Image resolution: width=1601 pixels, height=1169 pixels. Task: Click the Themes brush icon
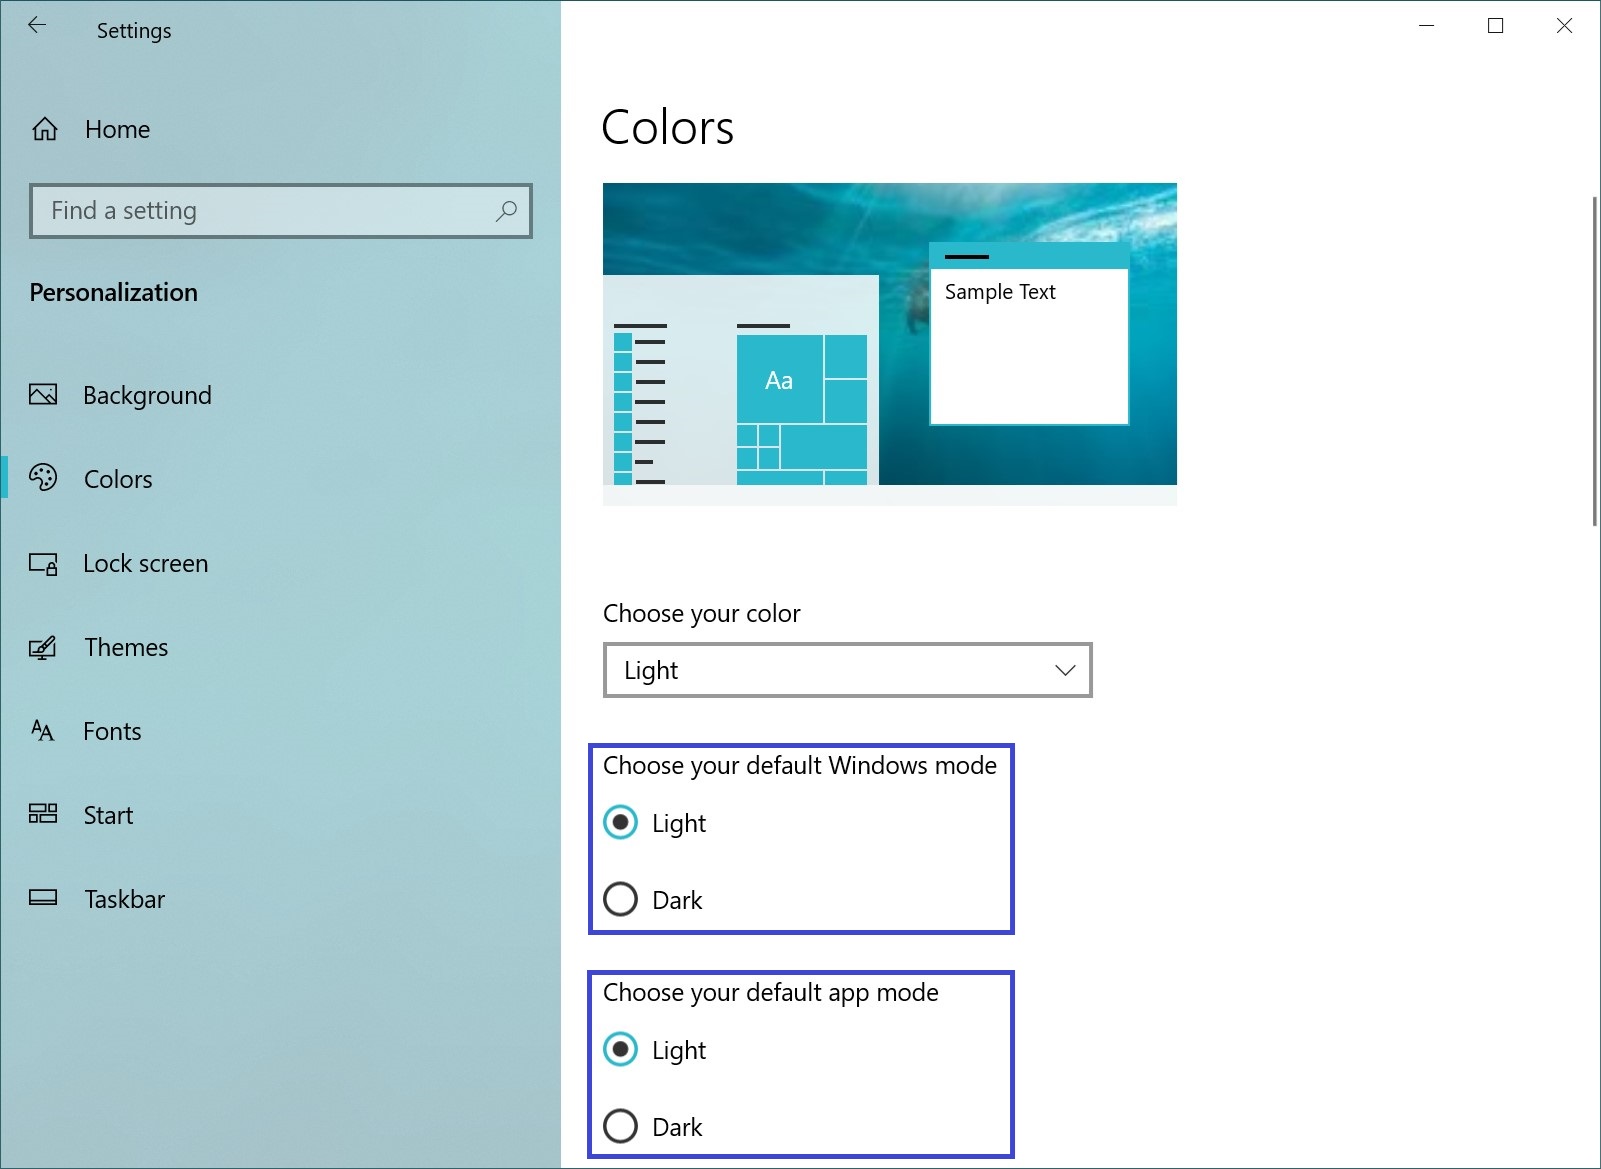pyautogui.click(x=43, y=648)
